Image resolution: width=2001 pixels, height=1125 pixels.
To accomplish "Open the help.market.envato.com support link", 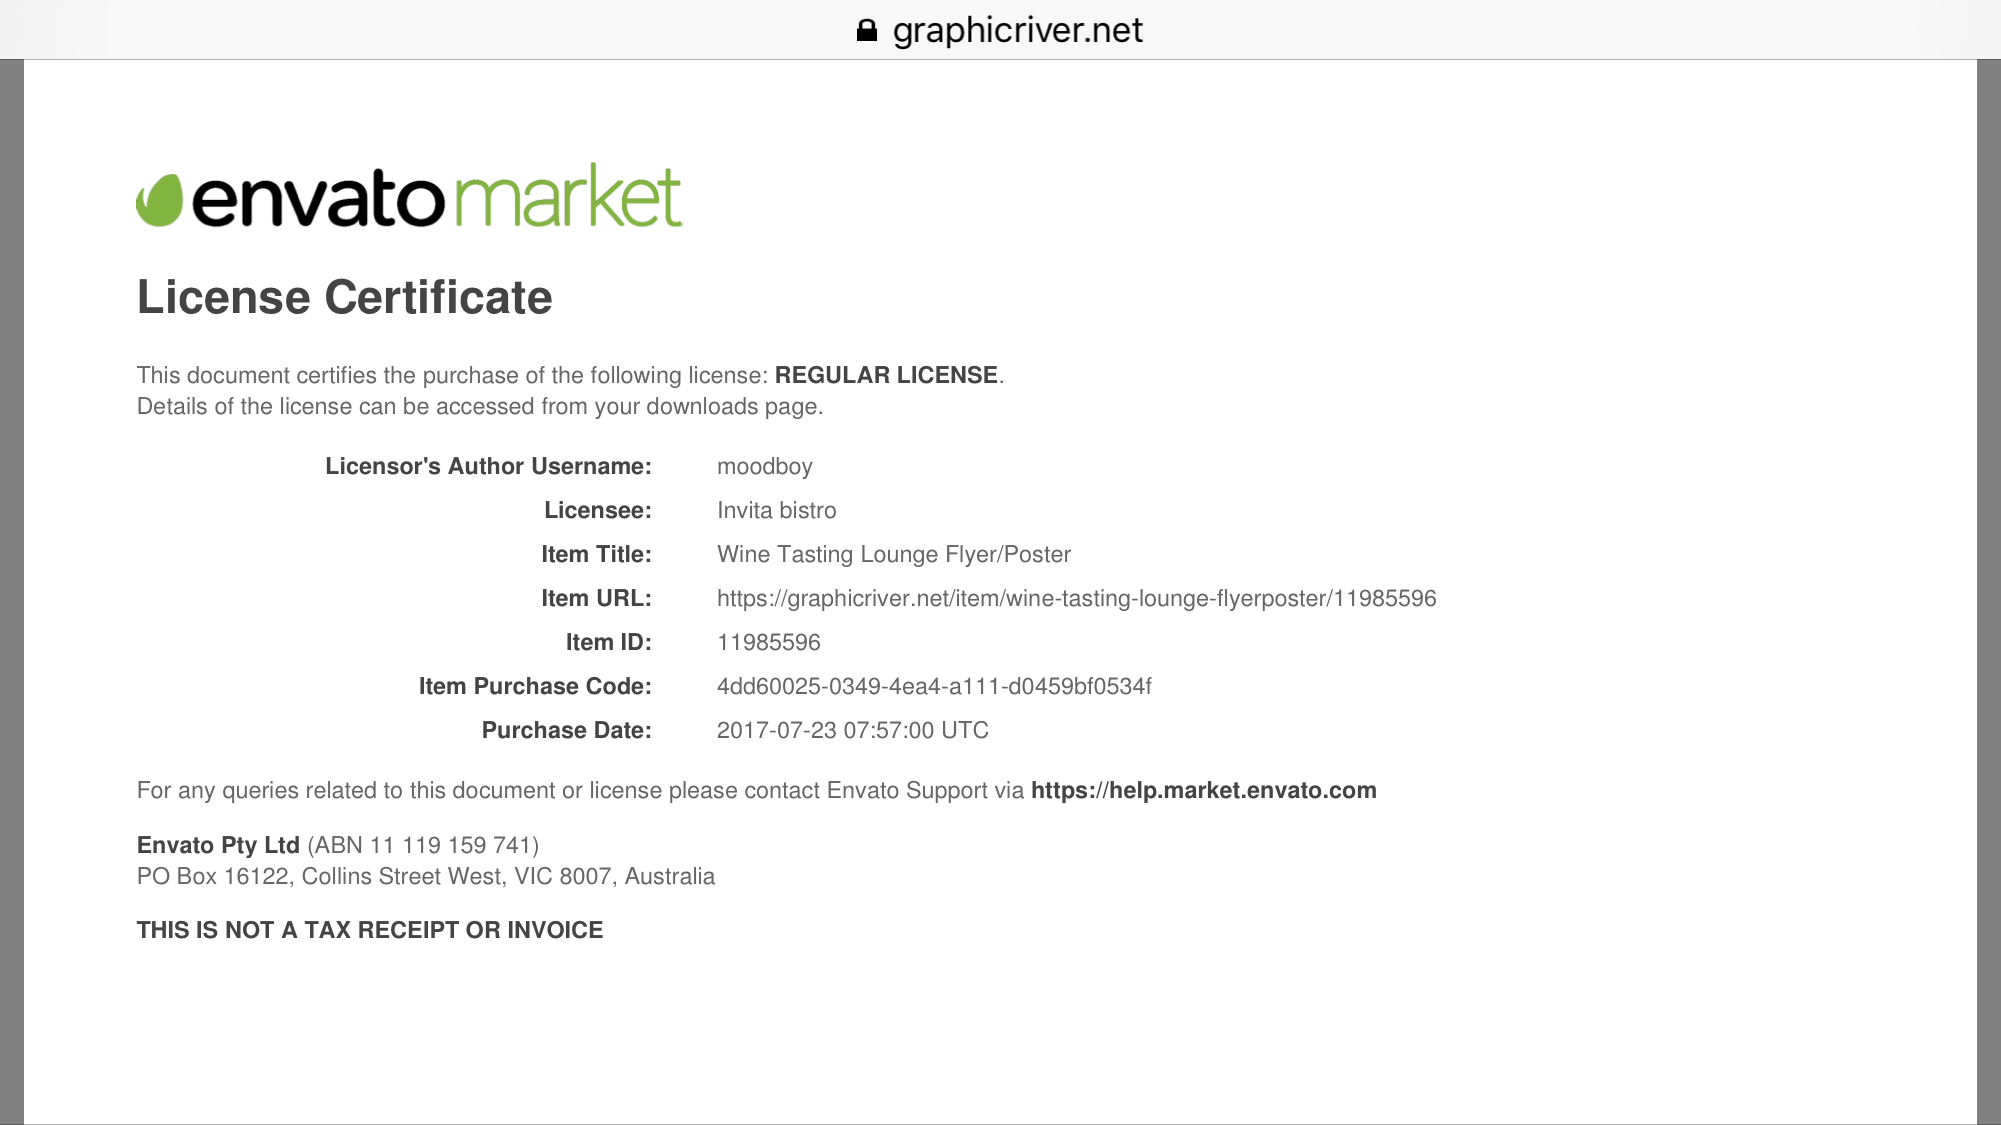I will (x=1203, y=790).
